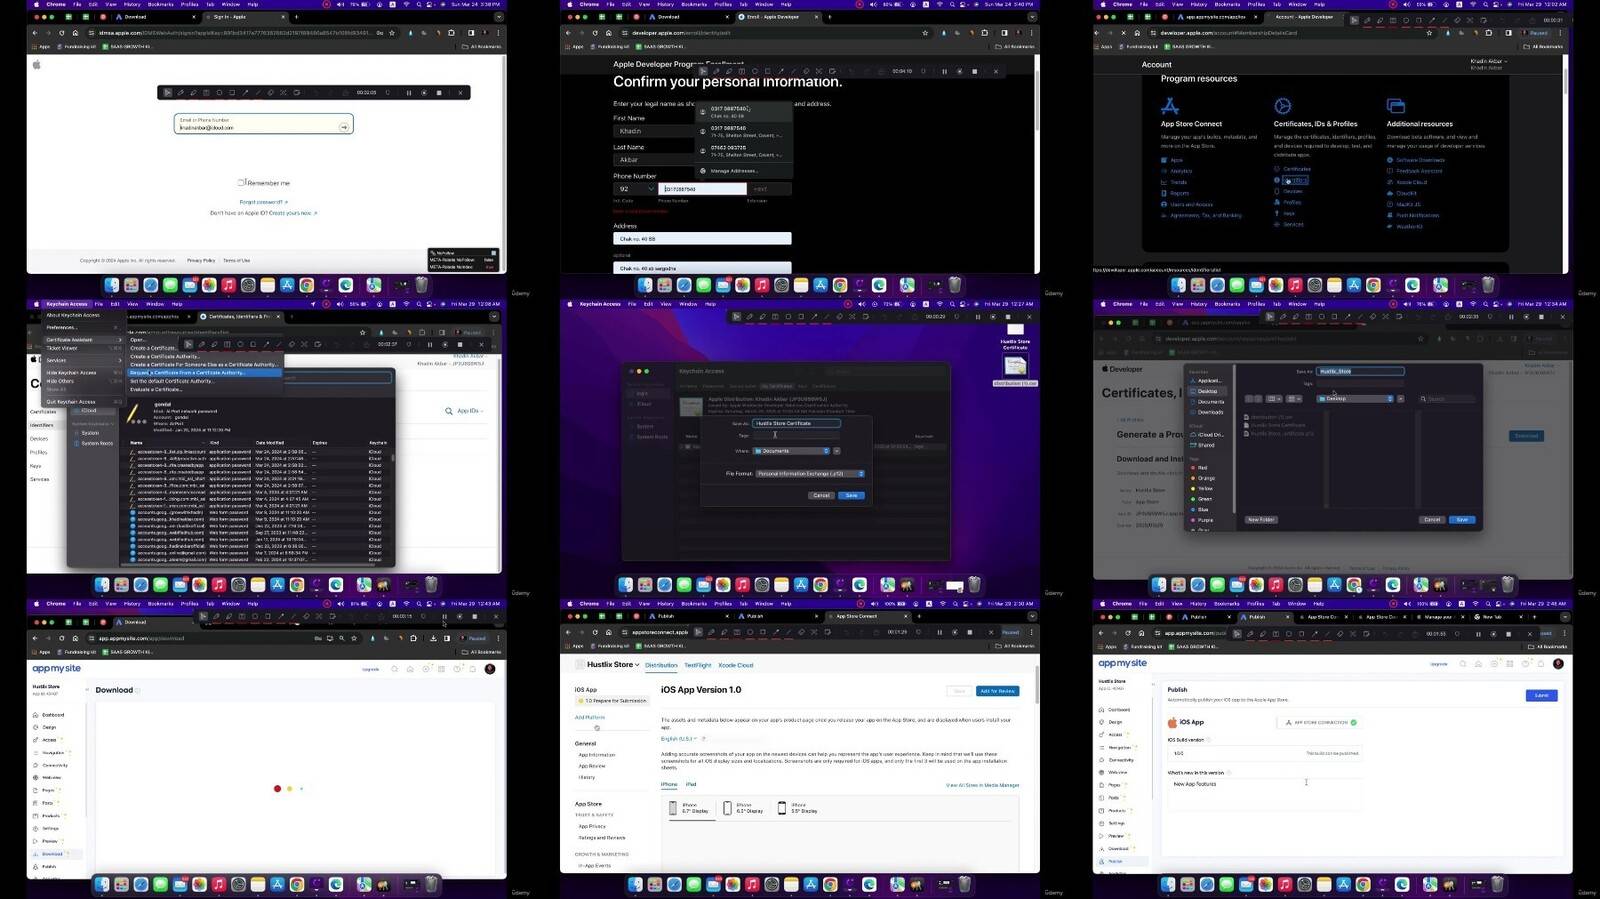Open the Certificate Assistant submenu in the Keychain Access menu
This screenshot has width=1600, height=899.
pos(84,340)
